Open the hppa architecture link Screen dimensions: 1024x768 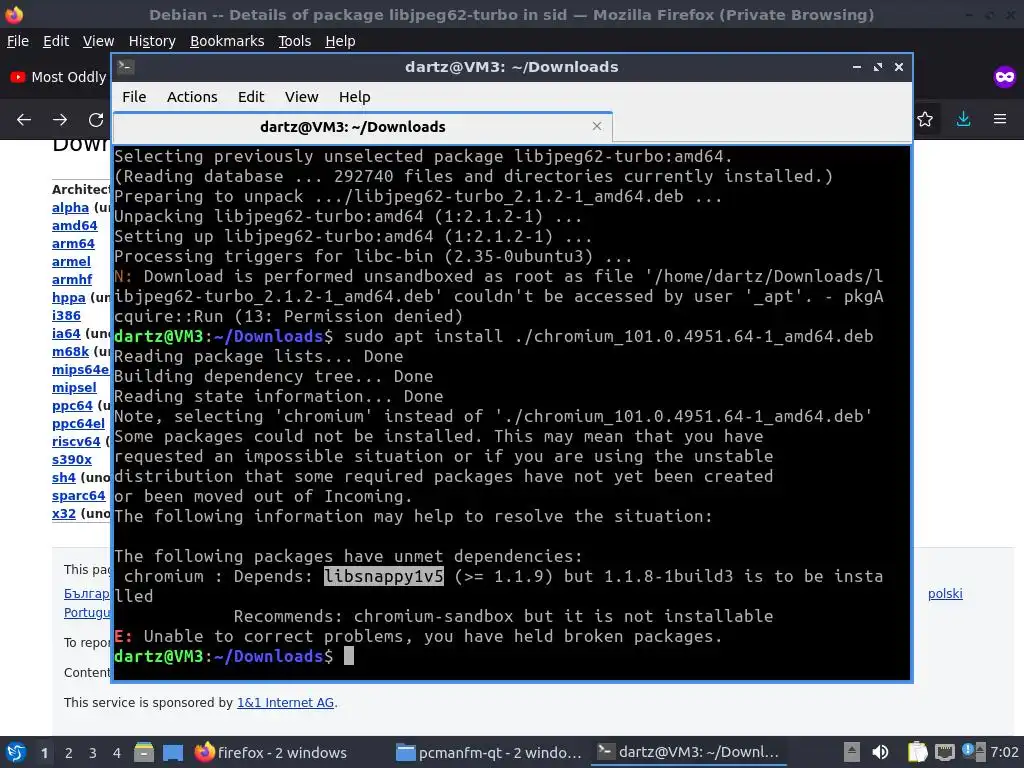pos(69,298)
